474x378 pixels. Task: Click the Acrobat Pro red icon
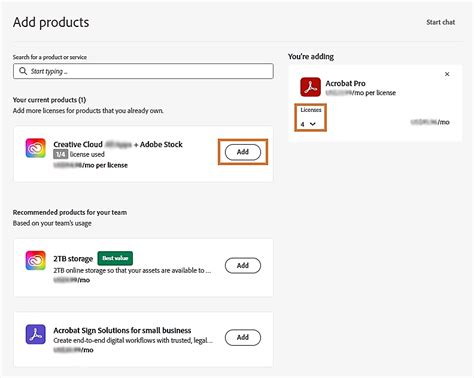click(x=310, y=87)
